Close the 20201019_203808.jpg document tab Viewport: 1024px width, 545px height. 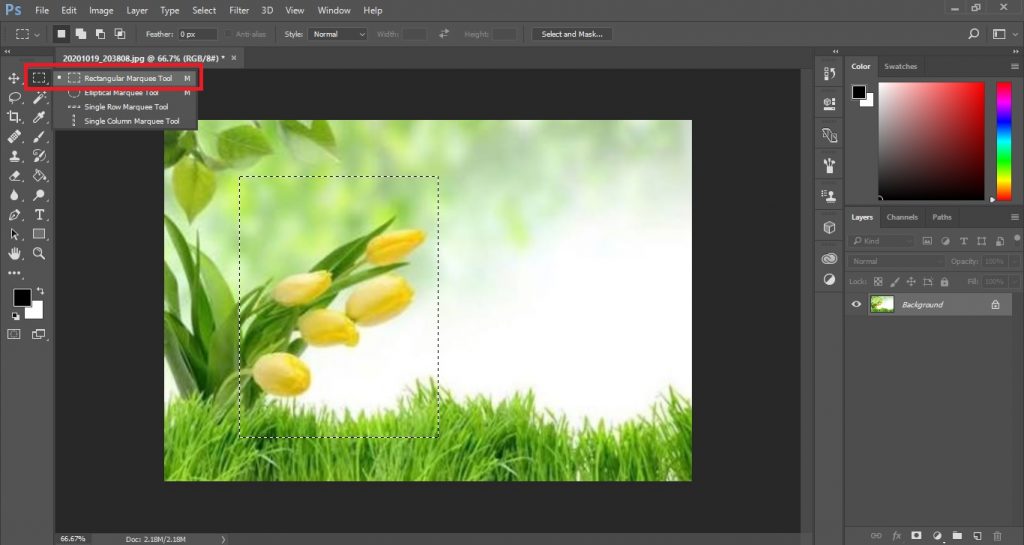234,58
